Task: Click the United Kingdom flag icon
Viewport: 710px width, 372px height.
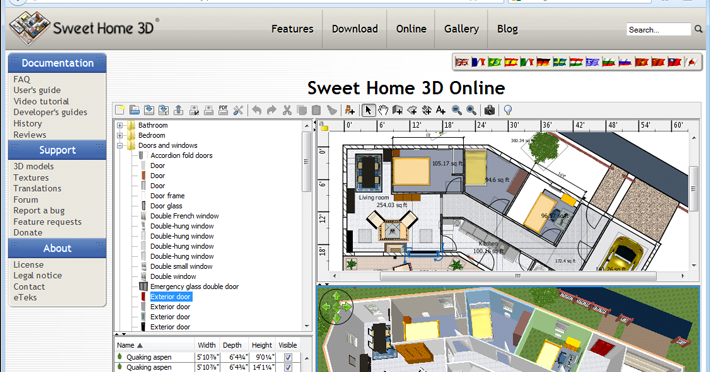Action: (462, 62)
